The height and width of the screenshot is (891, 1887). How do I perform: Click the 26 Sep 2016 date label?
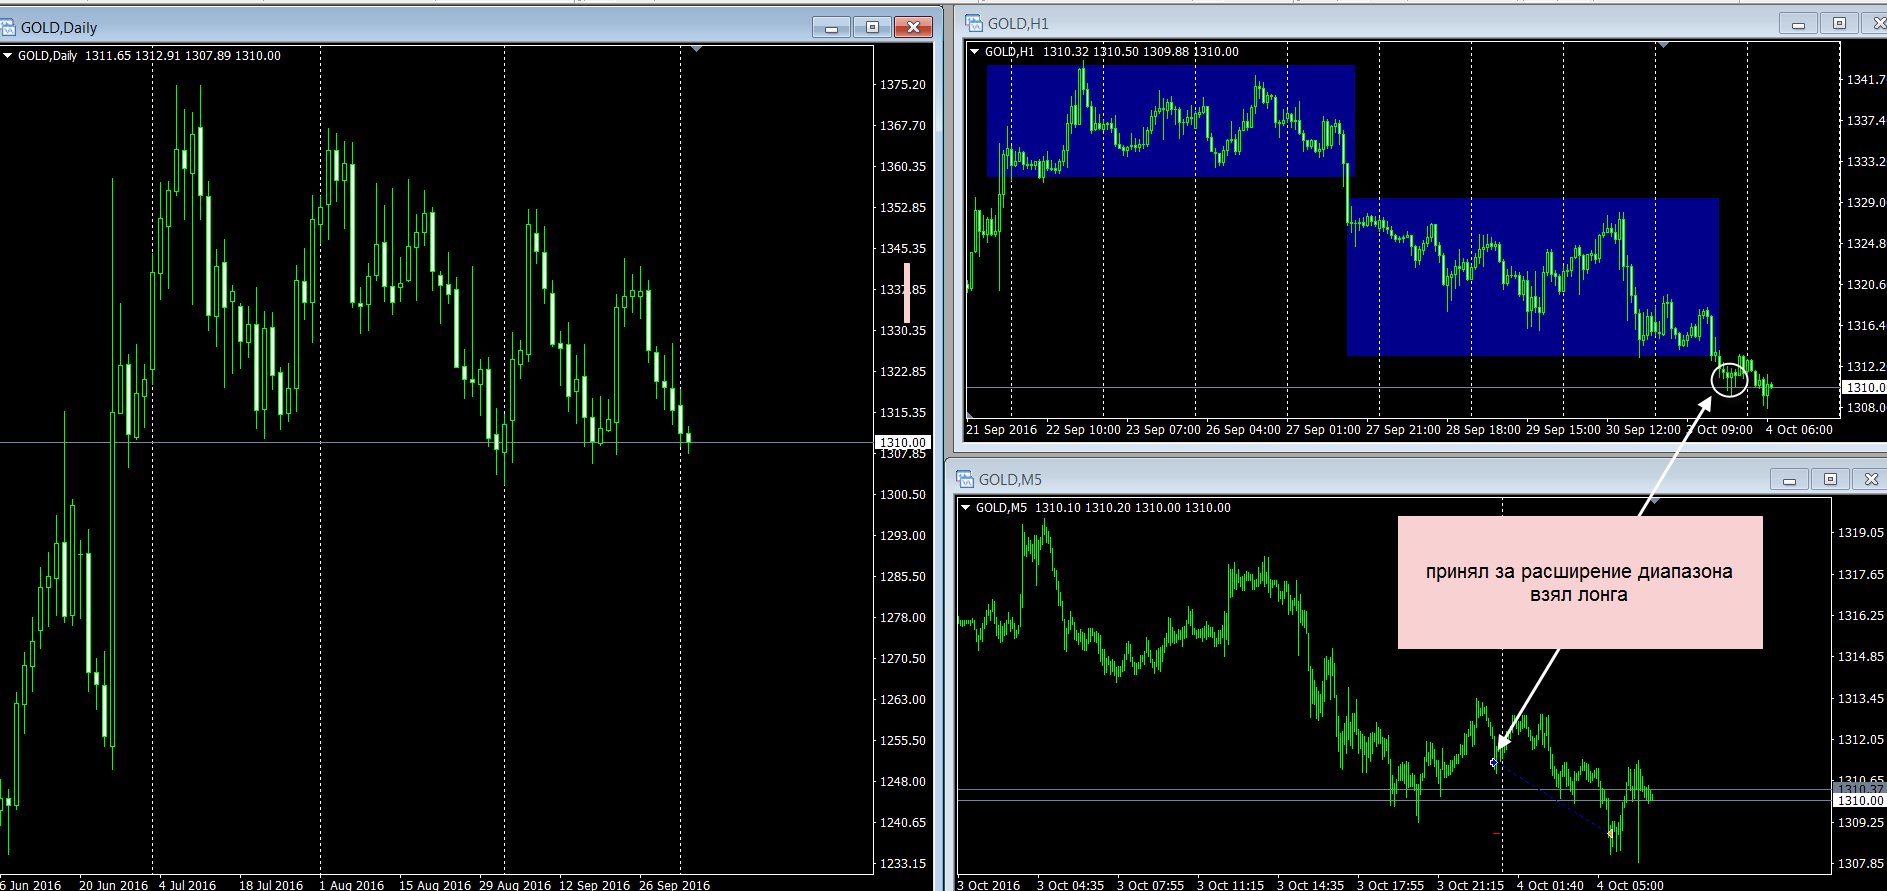[x=675, y=885]
